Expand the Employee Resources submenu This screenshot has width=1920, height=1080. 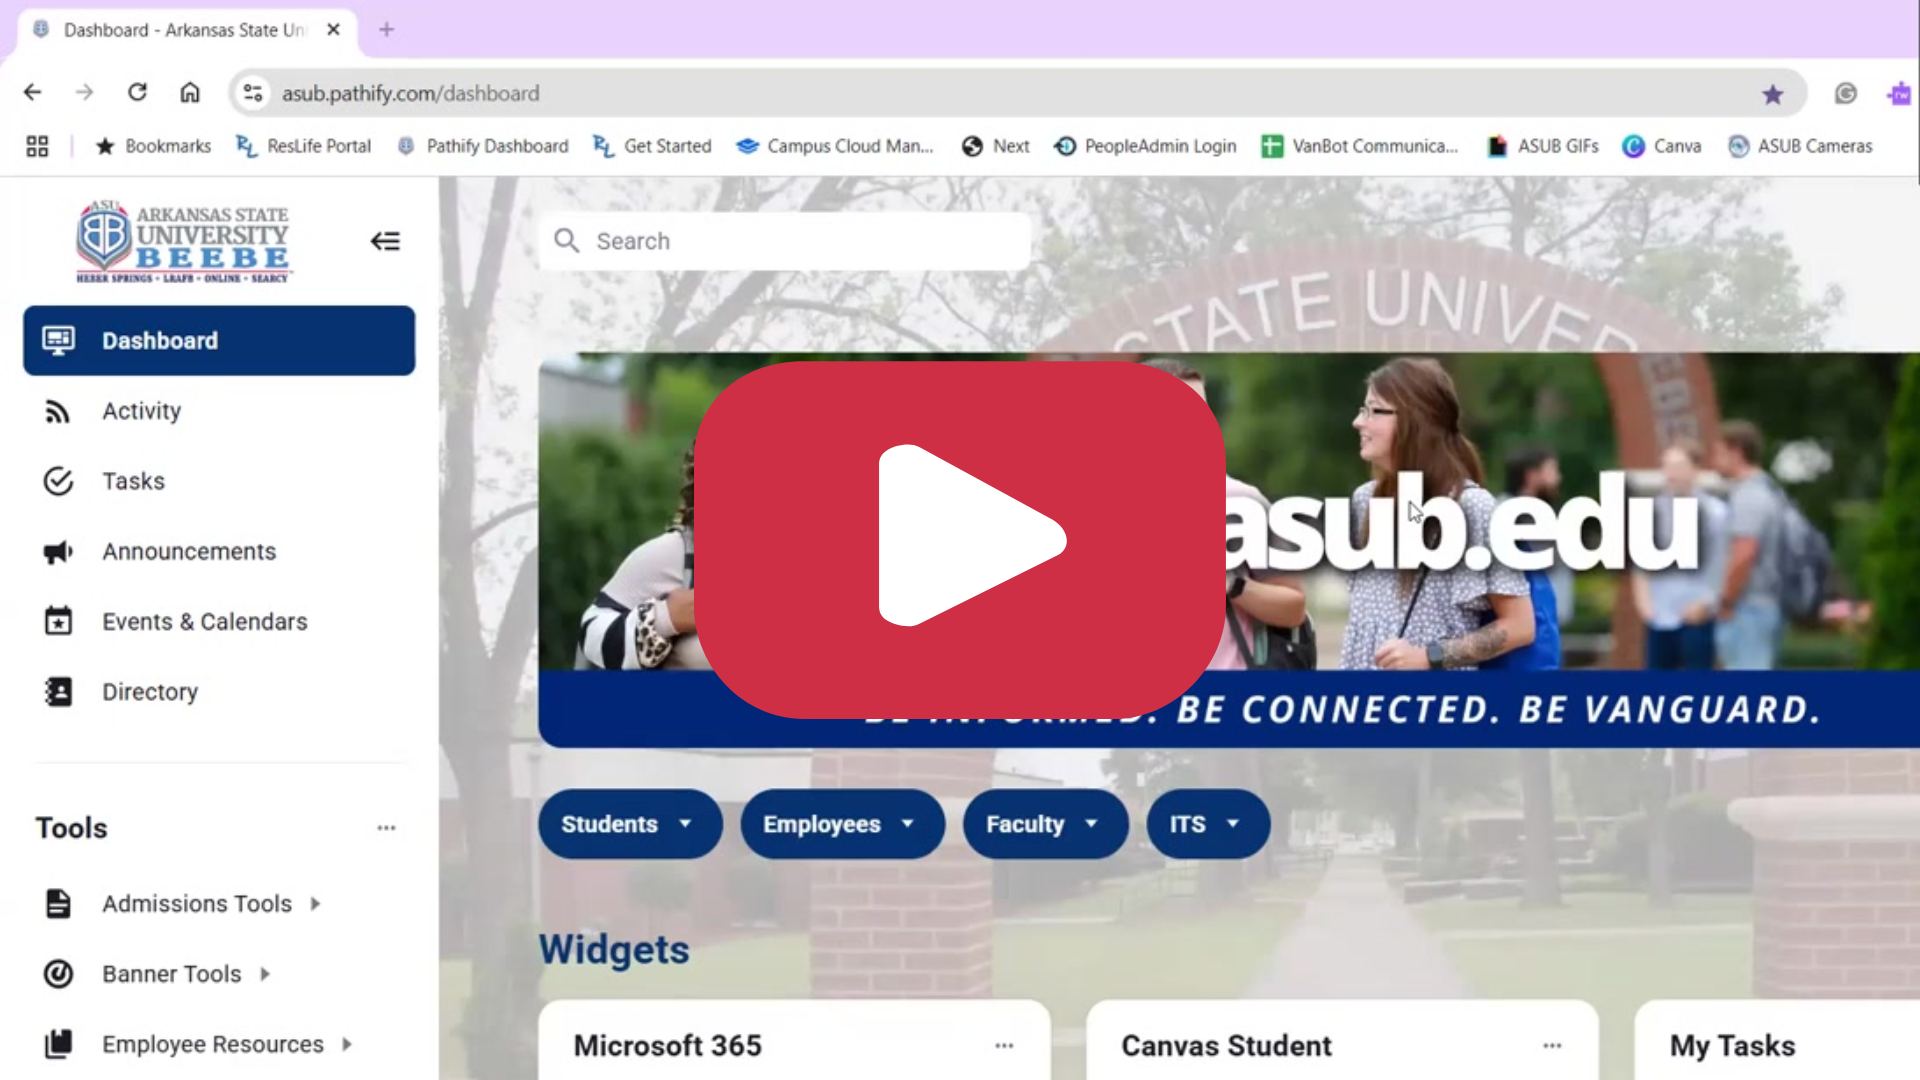point(346,1043)
